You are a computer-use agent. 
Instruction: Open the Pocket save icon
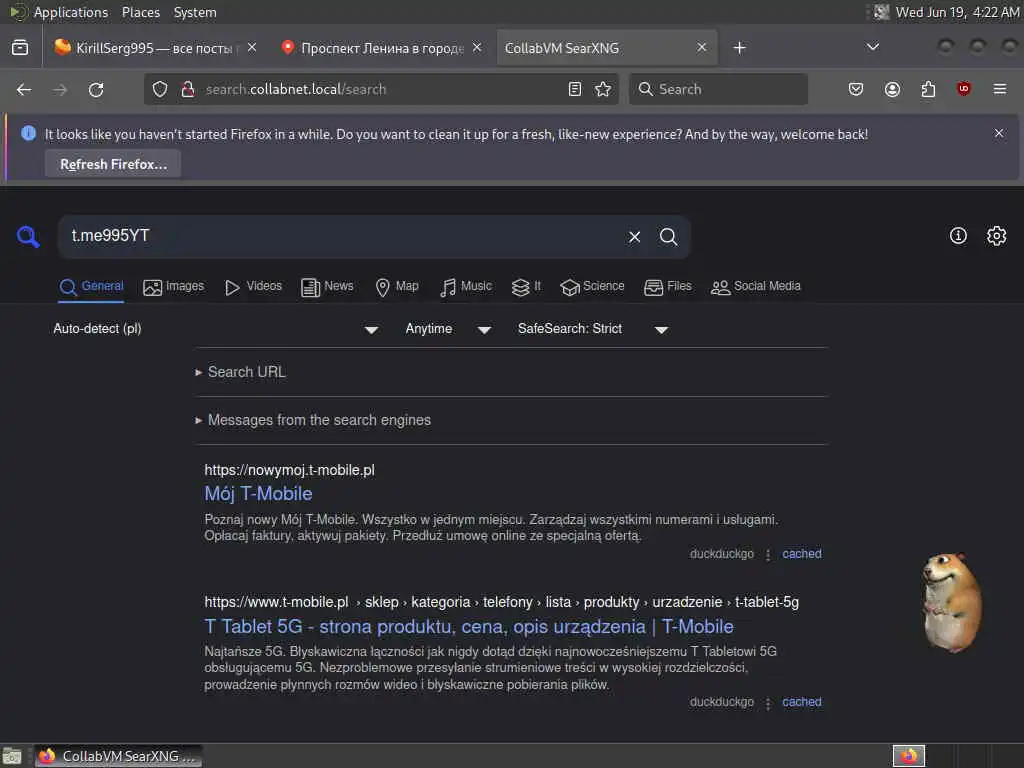(856, 89)
